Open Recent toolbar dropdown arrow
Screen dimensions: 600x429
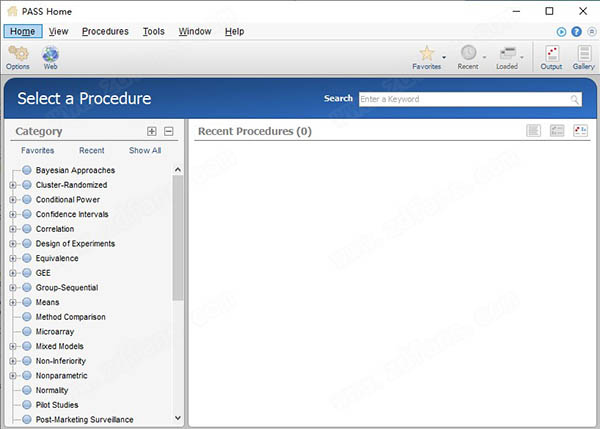tap(484, 57)
